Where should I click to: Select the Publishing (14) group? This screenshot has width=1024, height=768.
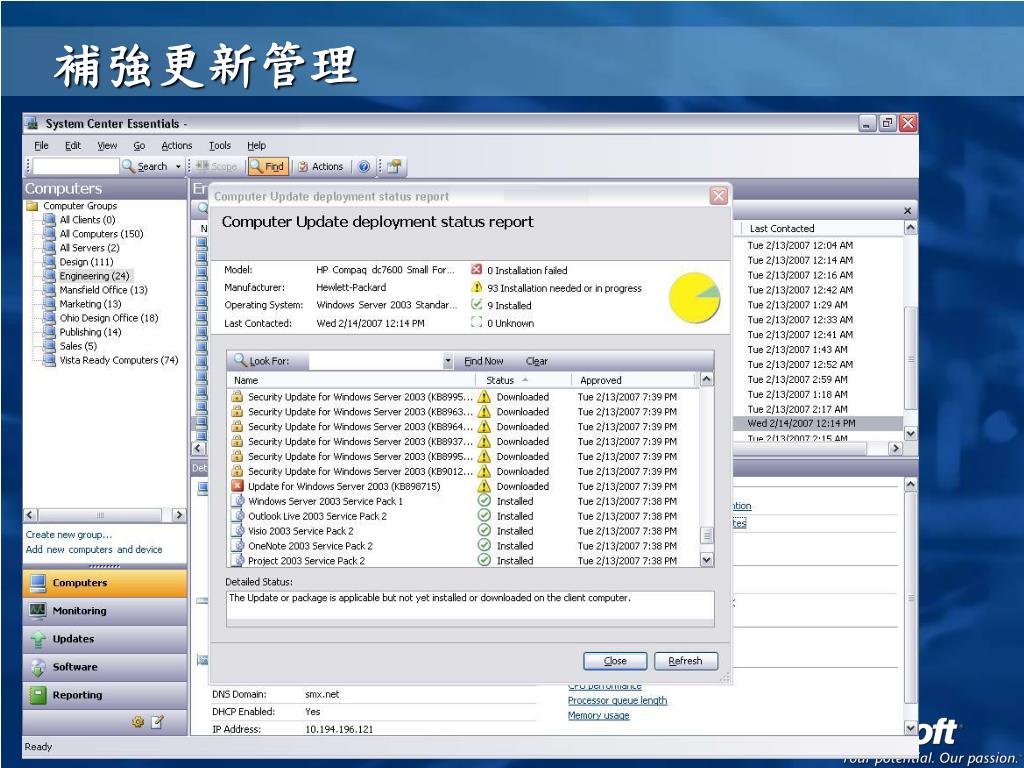coord(90,332)
